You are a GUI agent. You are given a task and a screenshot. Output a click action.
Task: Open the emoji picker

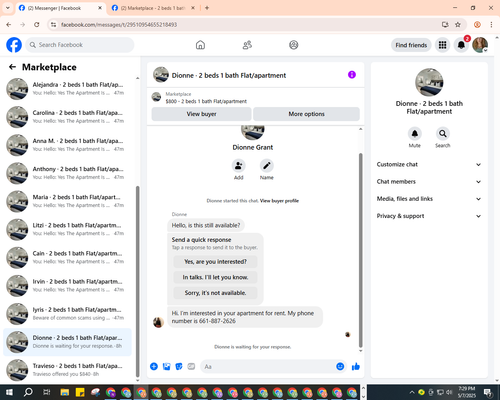pyautogui.click(x=340, y=367)
